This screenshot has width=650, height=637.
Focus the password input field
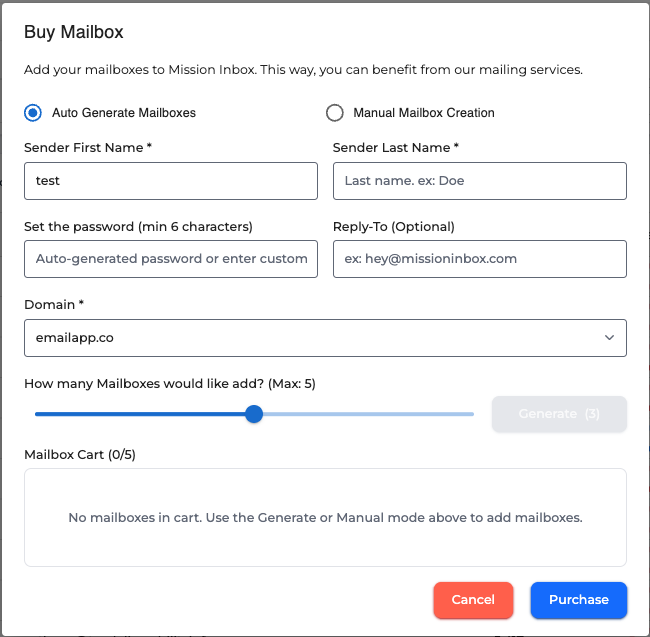(x=170, y=258)
